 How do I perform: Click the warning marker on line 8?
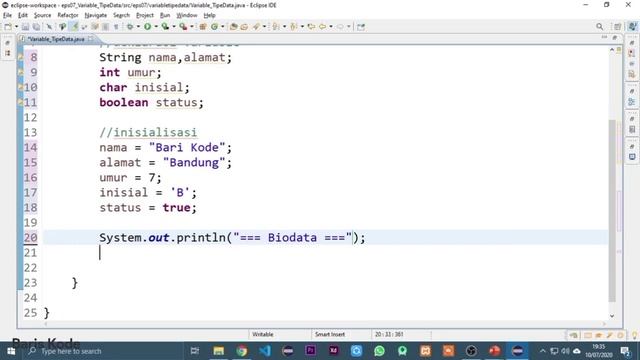[x=20, y=57]
